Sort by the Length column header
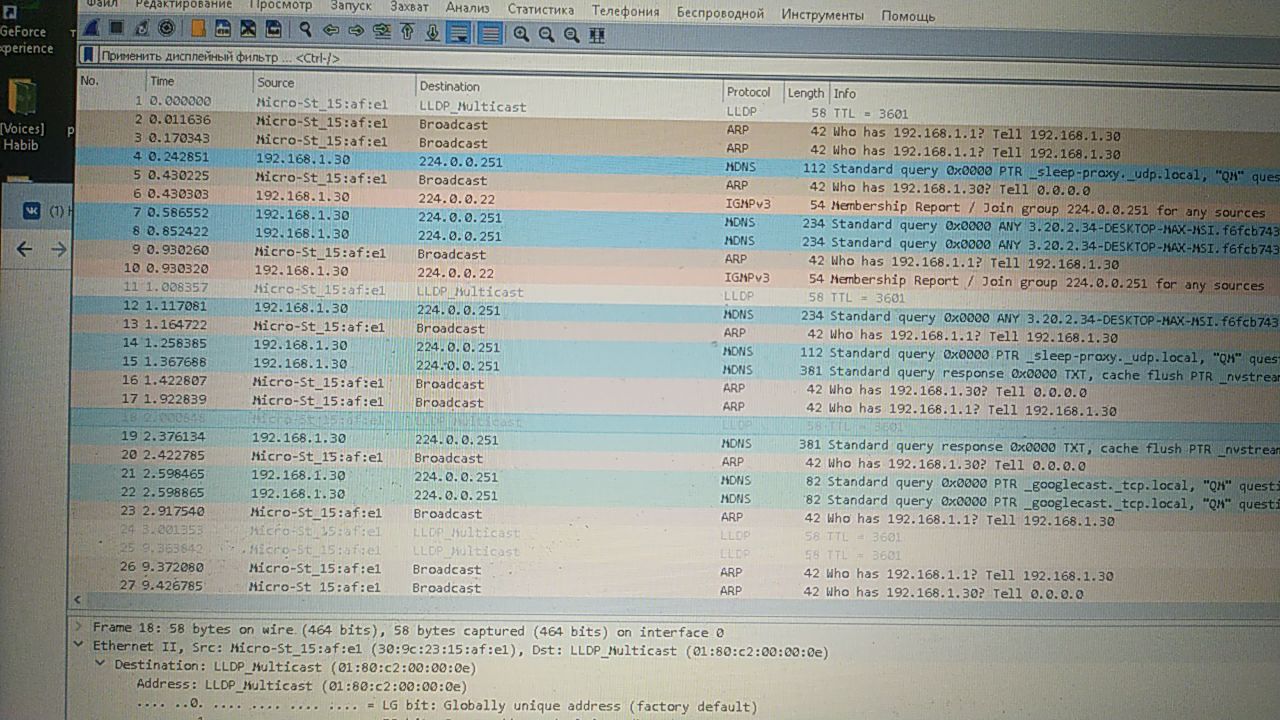Viewport: 1280px width, 720px height. tap(805, 93)
